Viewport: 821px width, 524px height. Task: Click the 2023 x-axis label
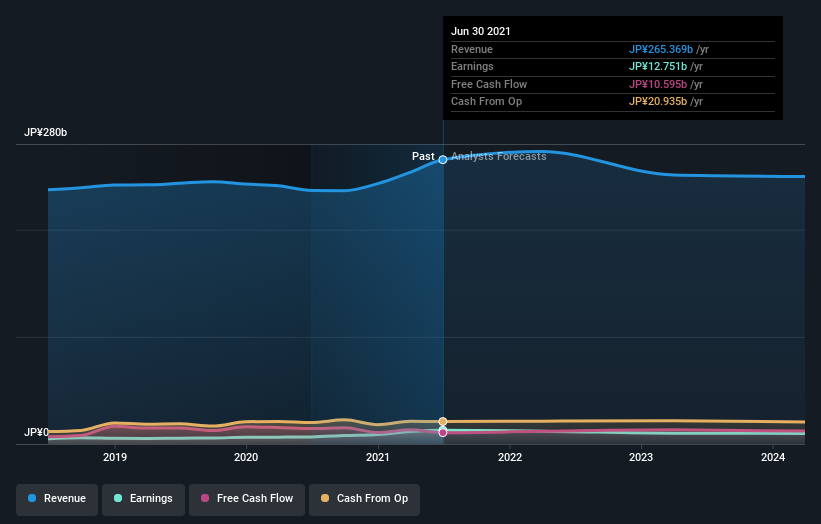pyautogui.click(x=641, y=458)
